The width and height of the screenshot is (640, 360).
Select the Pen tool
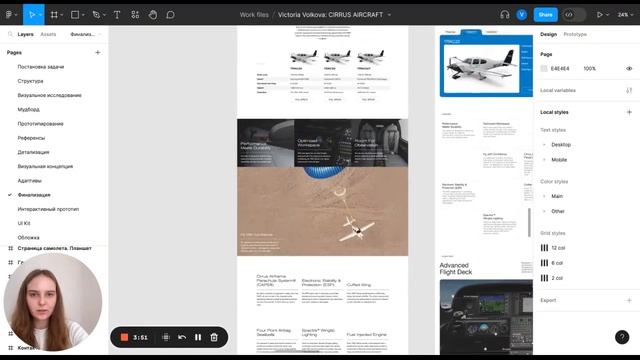coord(97,15)
